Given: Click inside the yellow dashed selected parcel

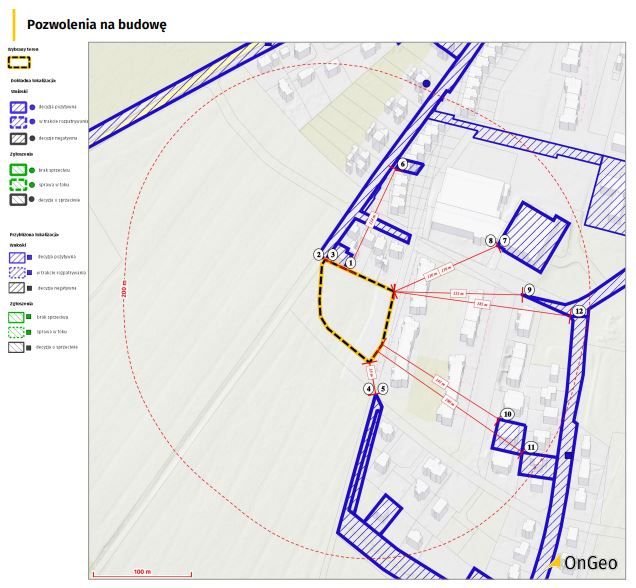Looking at the screenshot, I should click(x=352, y=310).
